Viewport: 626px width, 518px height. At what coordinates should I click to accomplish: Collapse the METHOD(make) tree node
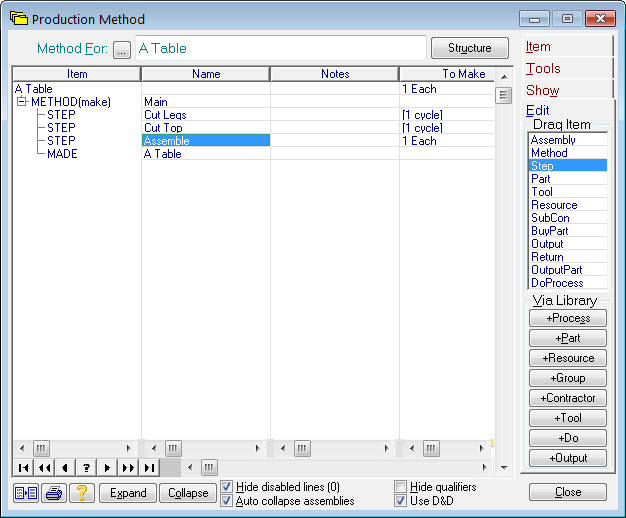click(x=22, y=101)
